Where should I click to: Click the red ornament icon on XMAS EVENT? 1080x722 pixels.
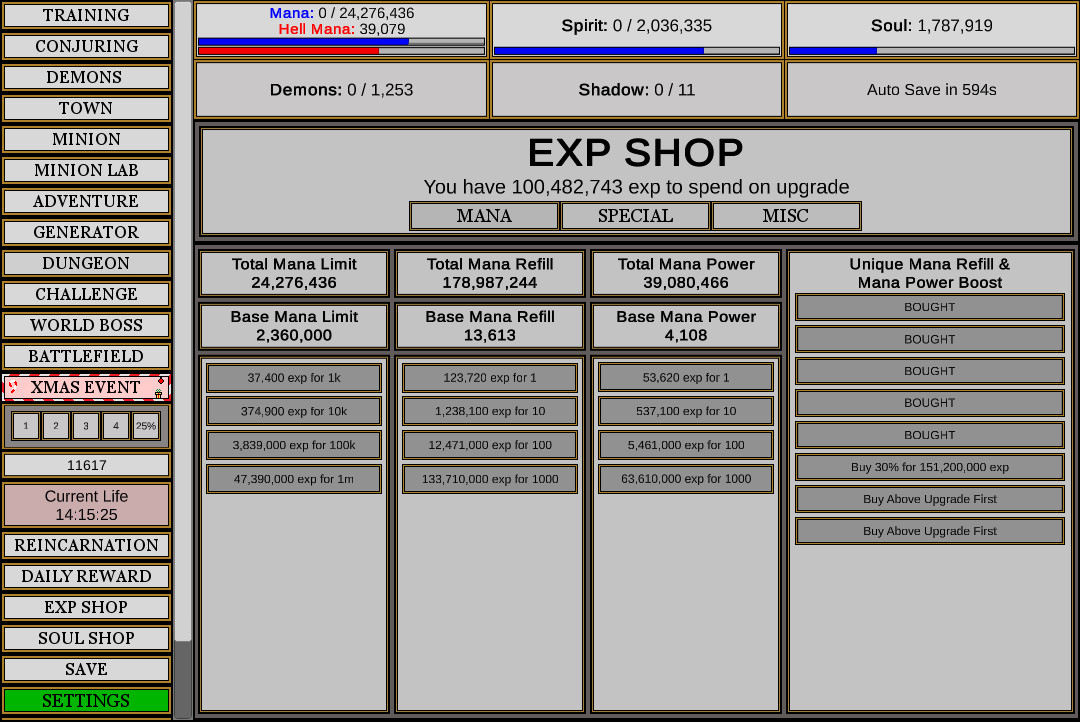[161, 381]
